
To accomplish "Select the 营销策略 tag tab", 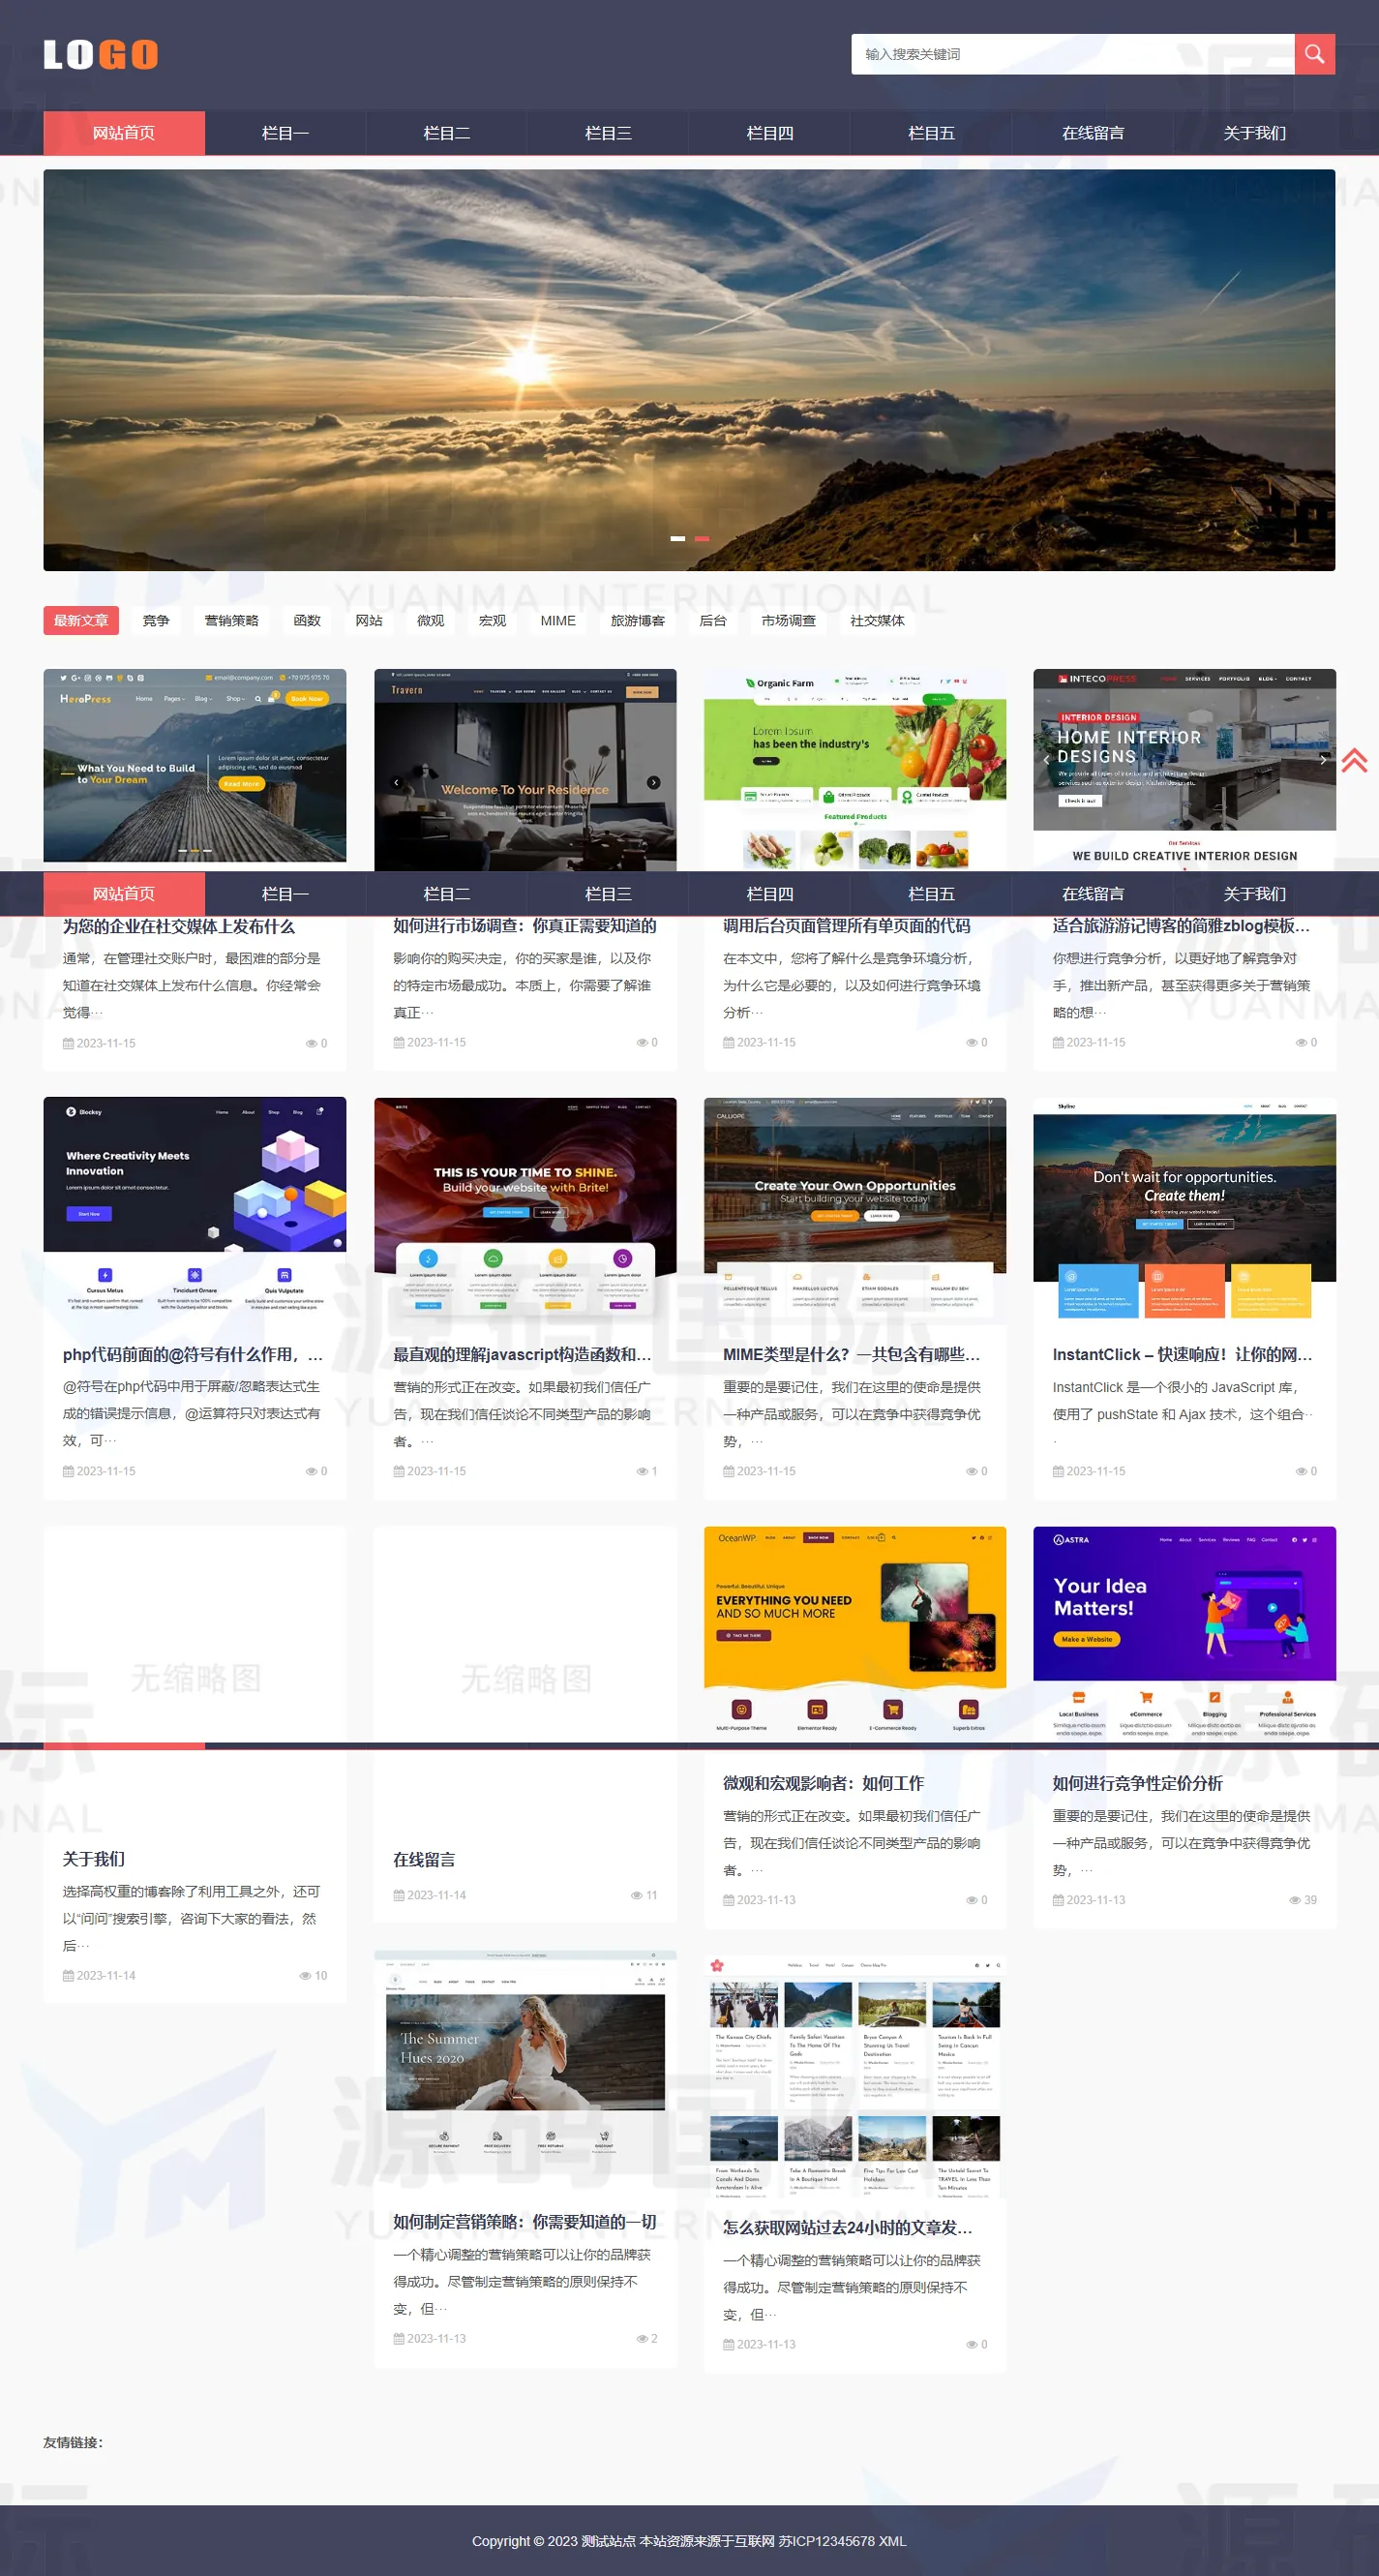I will (232, 620).
